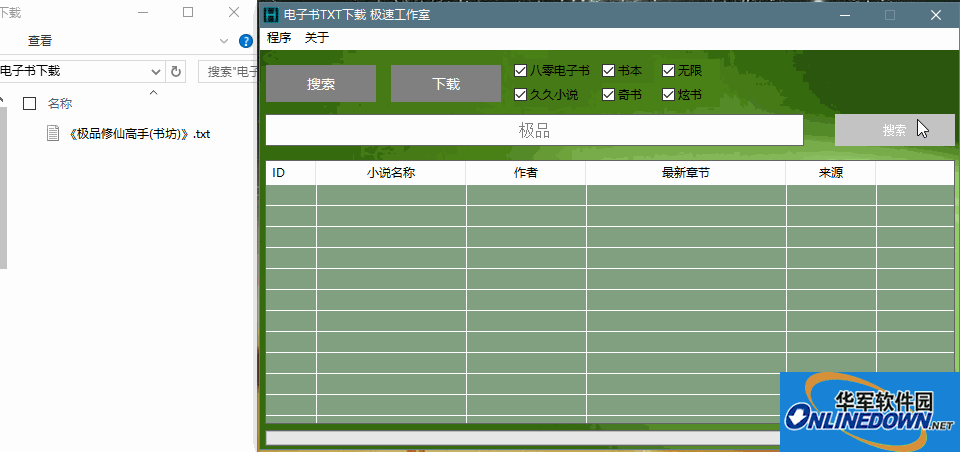Click the 最新章节 column header
Screen dimensions: 960x452
point(686,173)
